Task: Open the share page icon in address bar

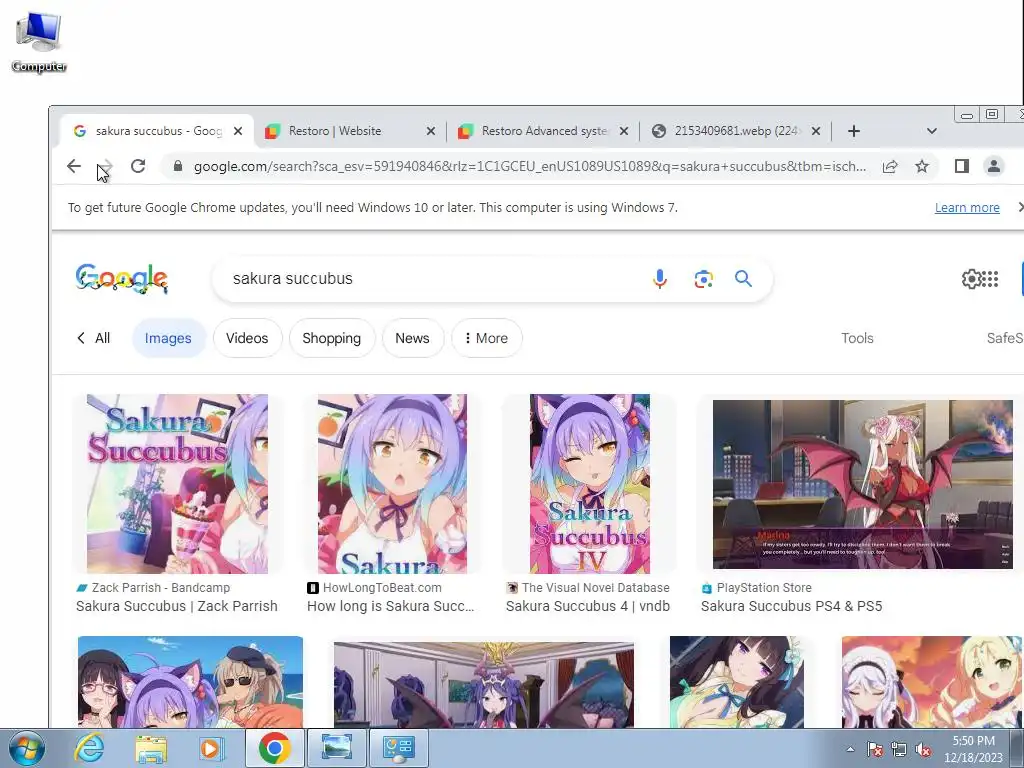Action: point(890,167)
